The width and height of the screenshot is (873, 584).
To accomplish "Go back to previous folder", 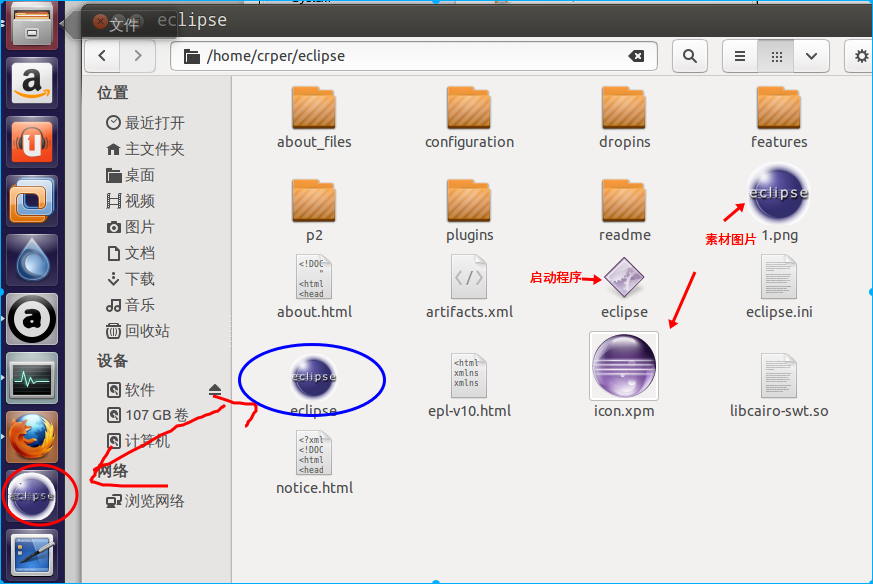I will pos(102,56).
